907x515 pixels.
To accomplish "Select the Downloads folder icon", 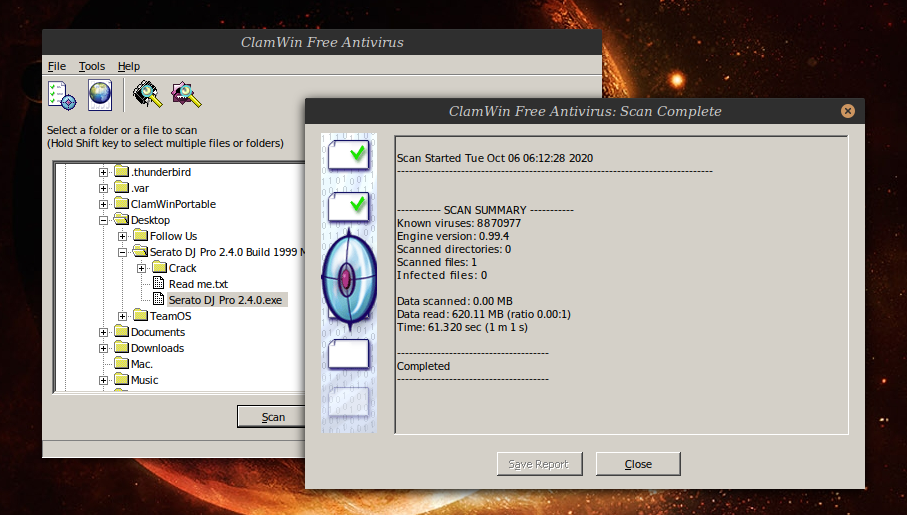I will 121,347.
